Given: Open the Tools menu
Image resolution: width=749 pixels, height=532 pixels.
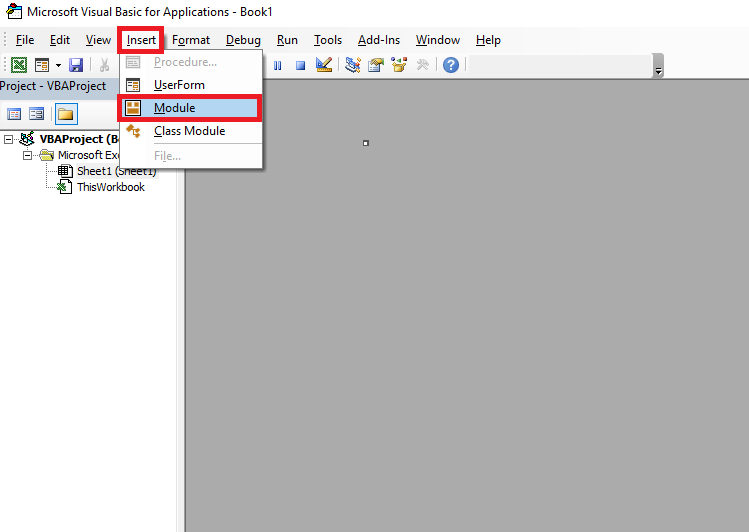Looking at the screenshot, I should click(x=328, y=40).
